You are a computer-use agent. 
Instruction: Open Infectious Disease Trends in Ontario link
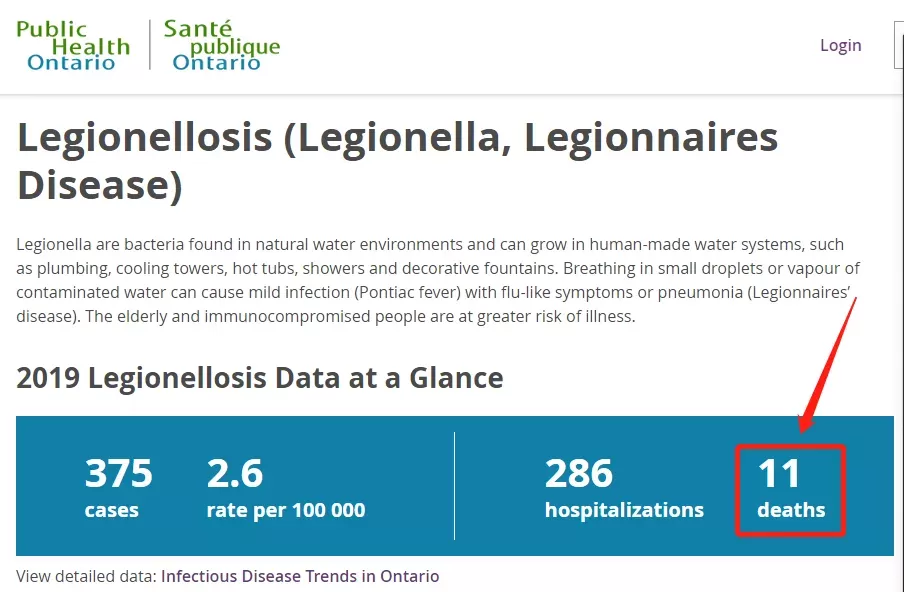pos(300,576)
